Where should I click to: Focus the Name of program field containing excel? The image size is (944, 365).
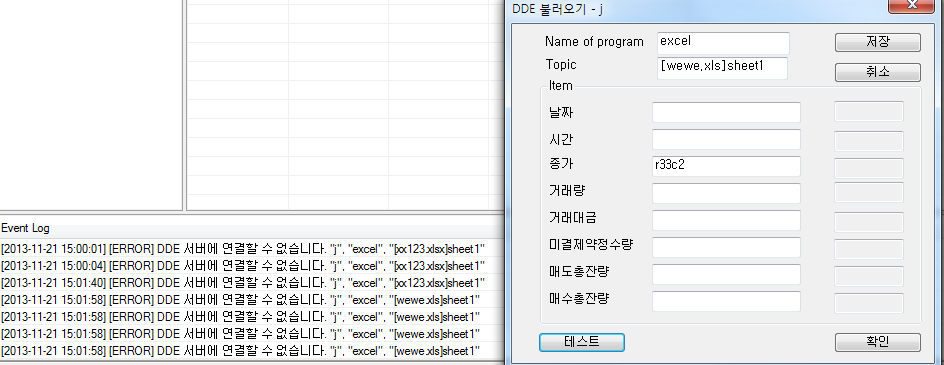click(723, 43)
